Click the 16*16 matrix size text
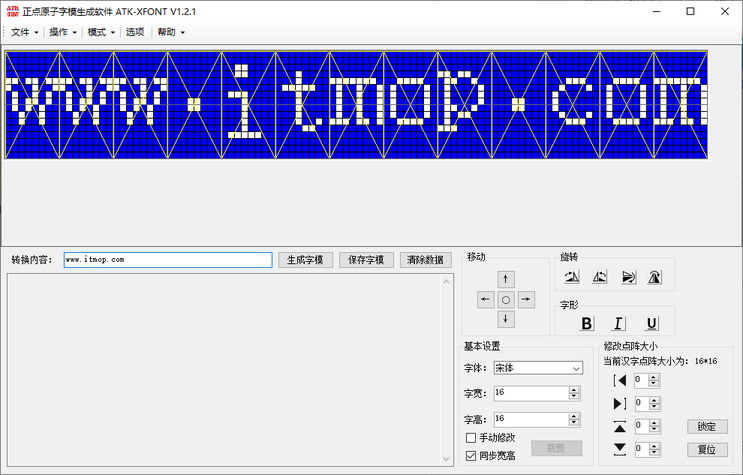This screenshot has height=475, width=743. (706, 361)
